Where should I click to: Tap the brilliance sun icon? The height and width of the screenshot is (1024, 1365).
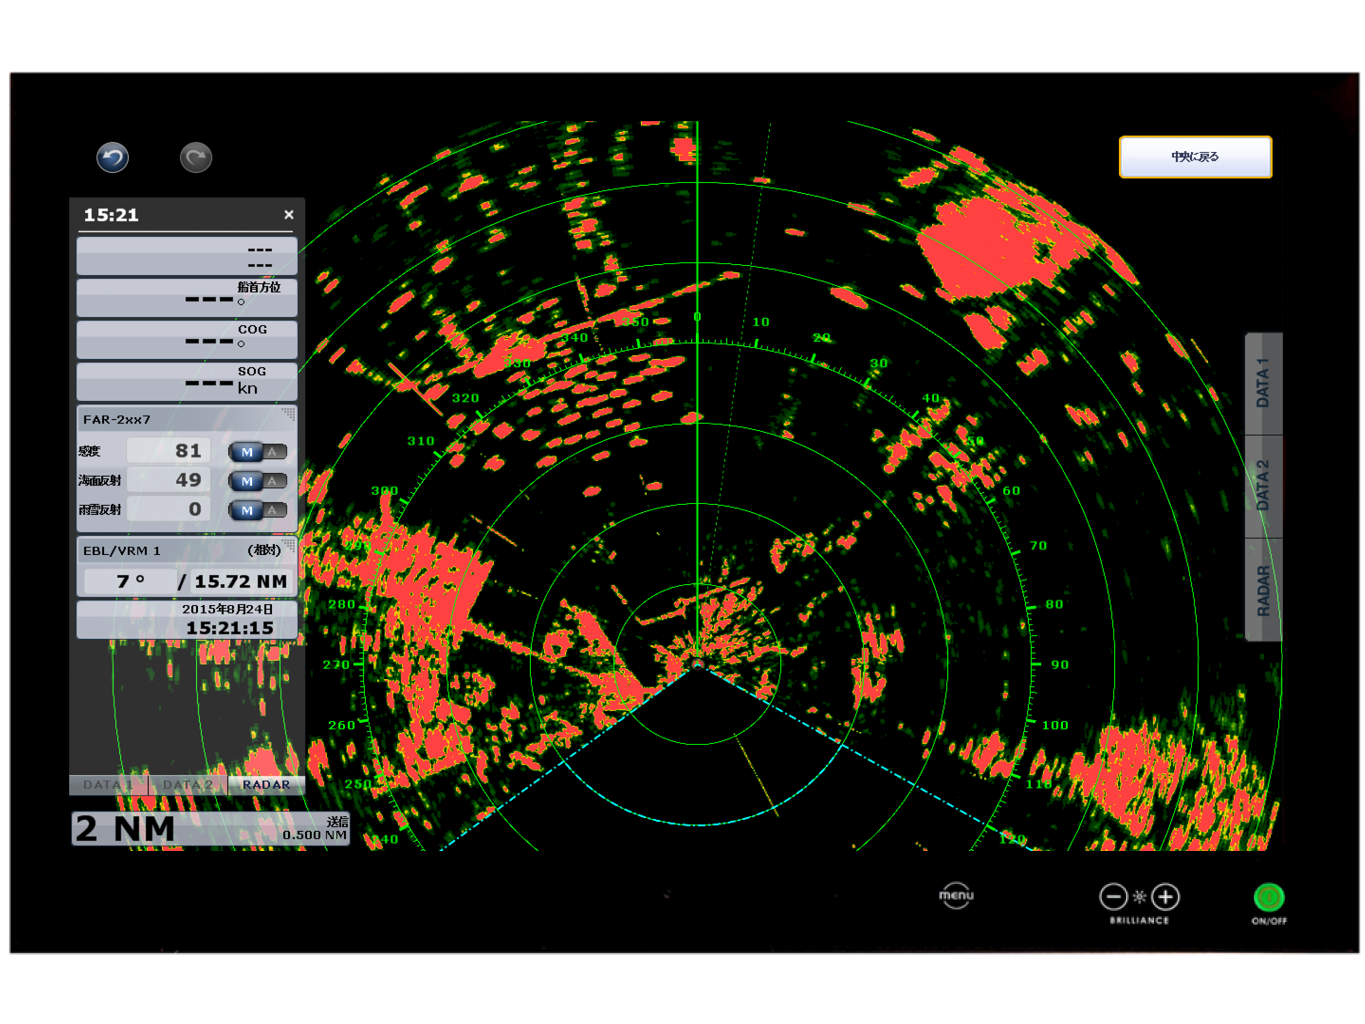point(1139,897)
